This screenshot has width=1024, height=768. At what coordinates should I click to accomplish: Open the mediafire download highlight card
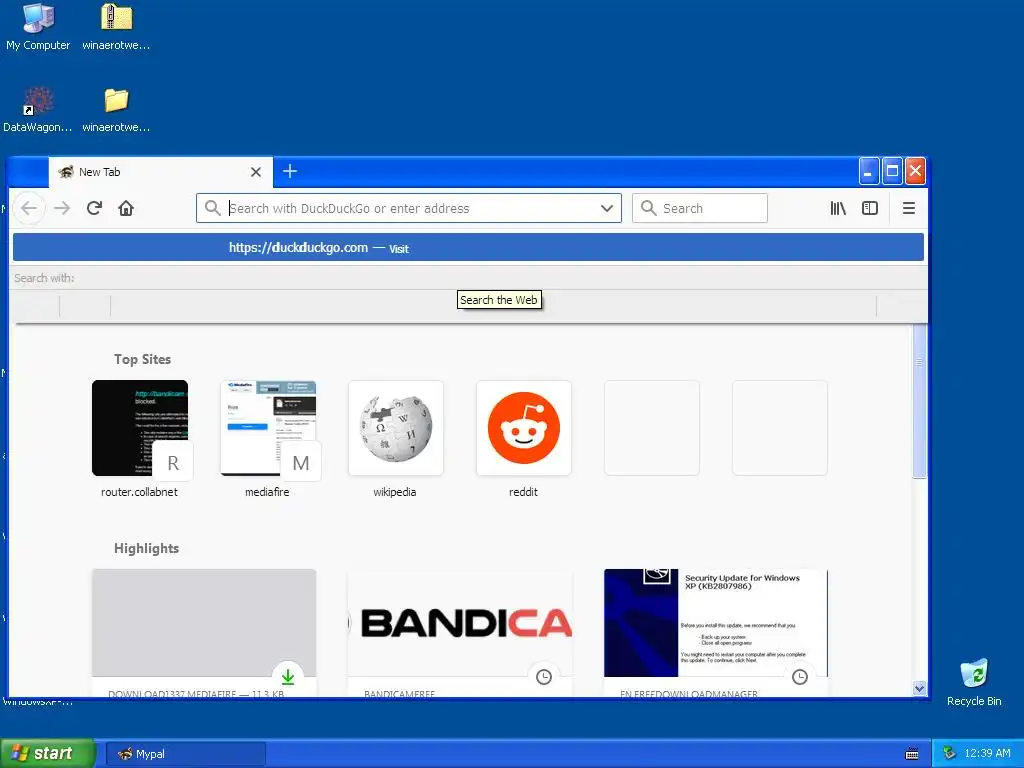pyautogui.click(x=204, y=632)
